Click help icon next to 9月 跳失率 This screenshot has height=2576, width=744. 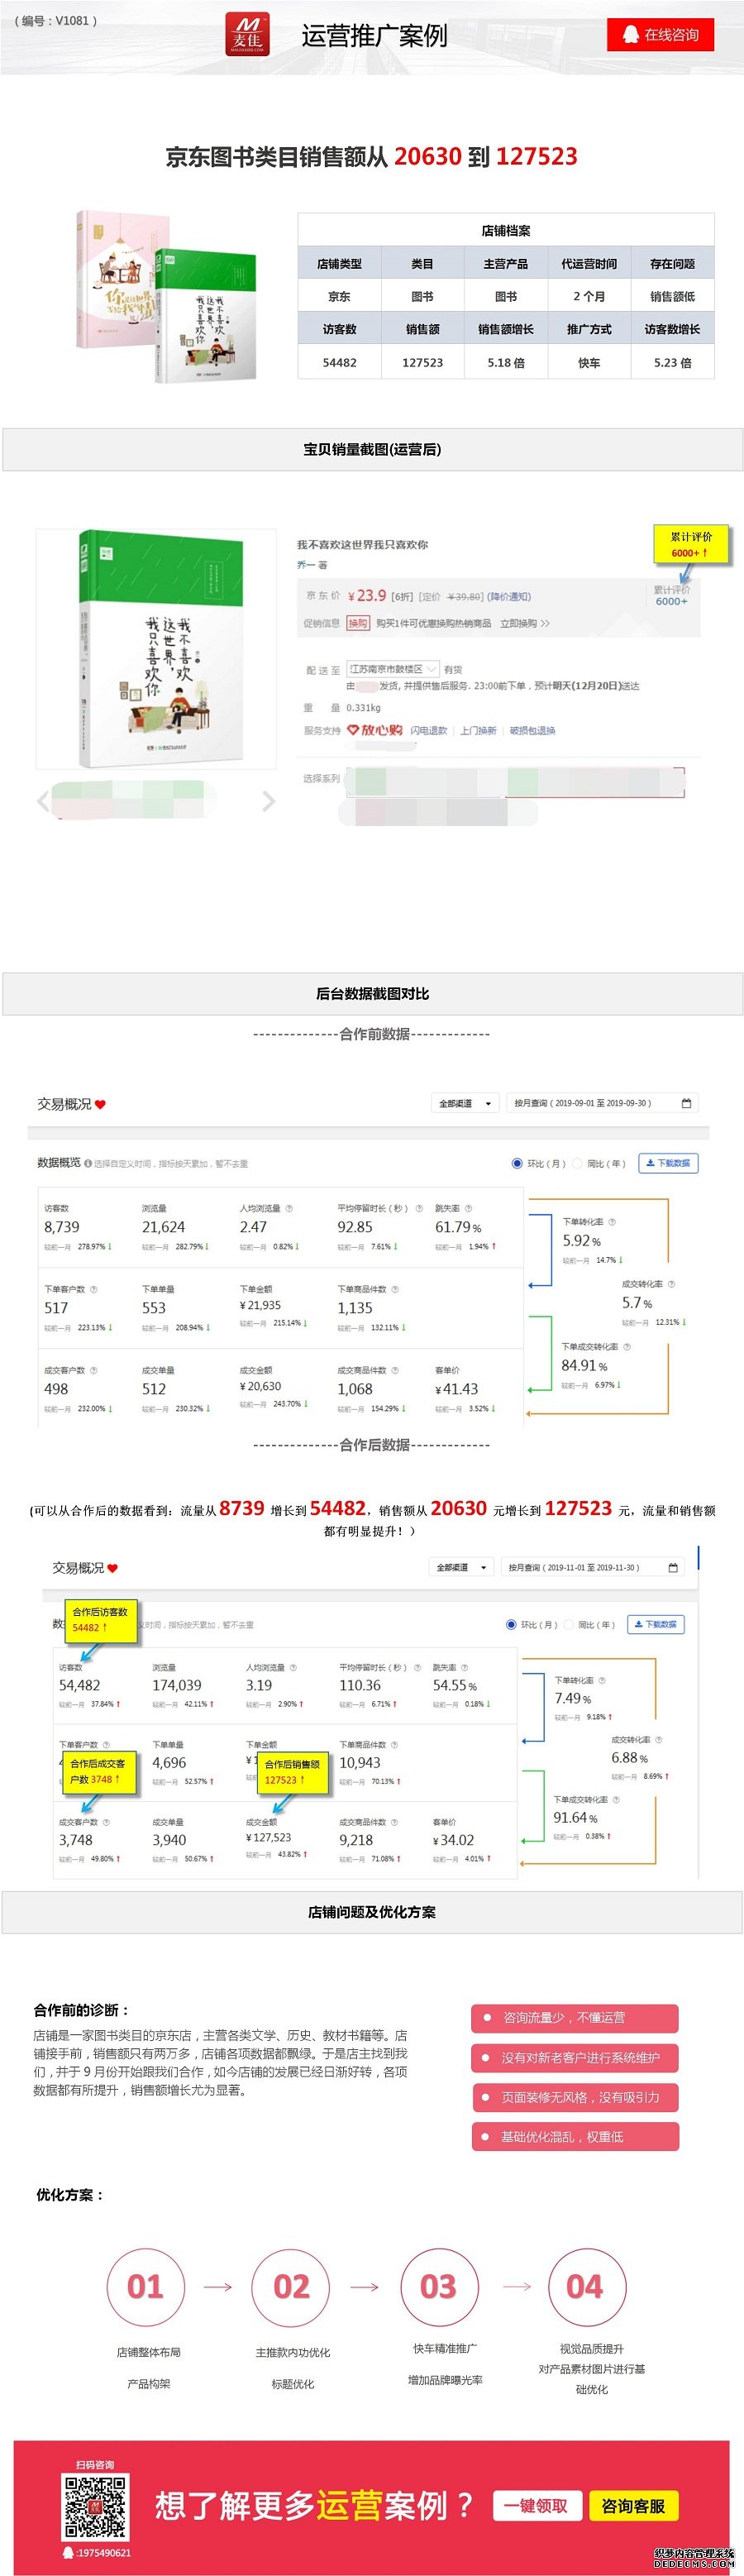tap(468, 1208)
